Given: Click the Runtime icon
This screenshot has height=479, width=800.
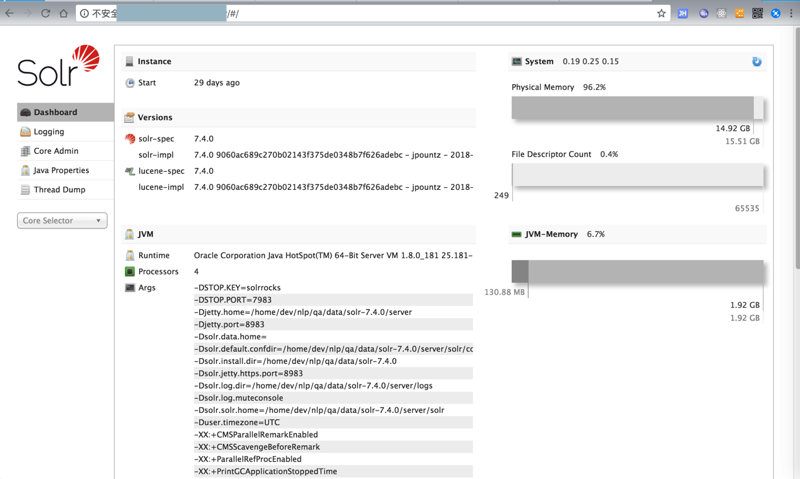Looking at the screenshot, I should click(130, 255).
